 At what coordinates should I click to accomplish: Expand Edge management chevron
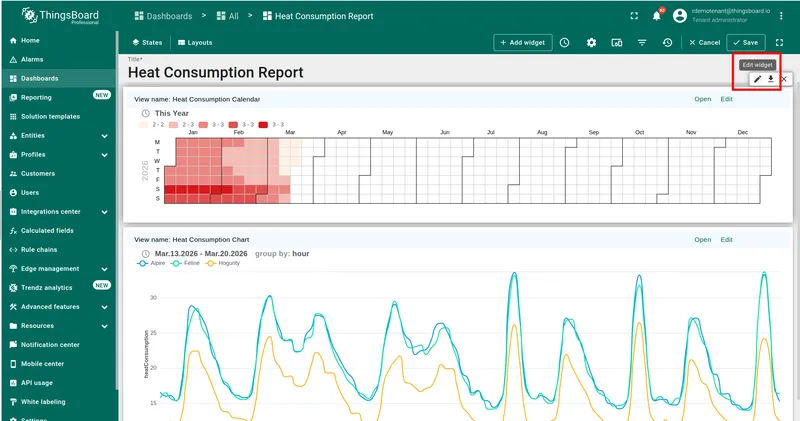[105, 269]
